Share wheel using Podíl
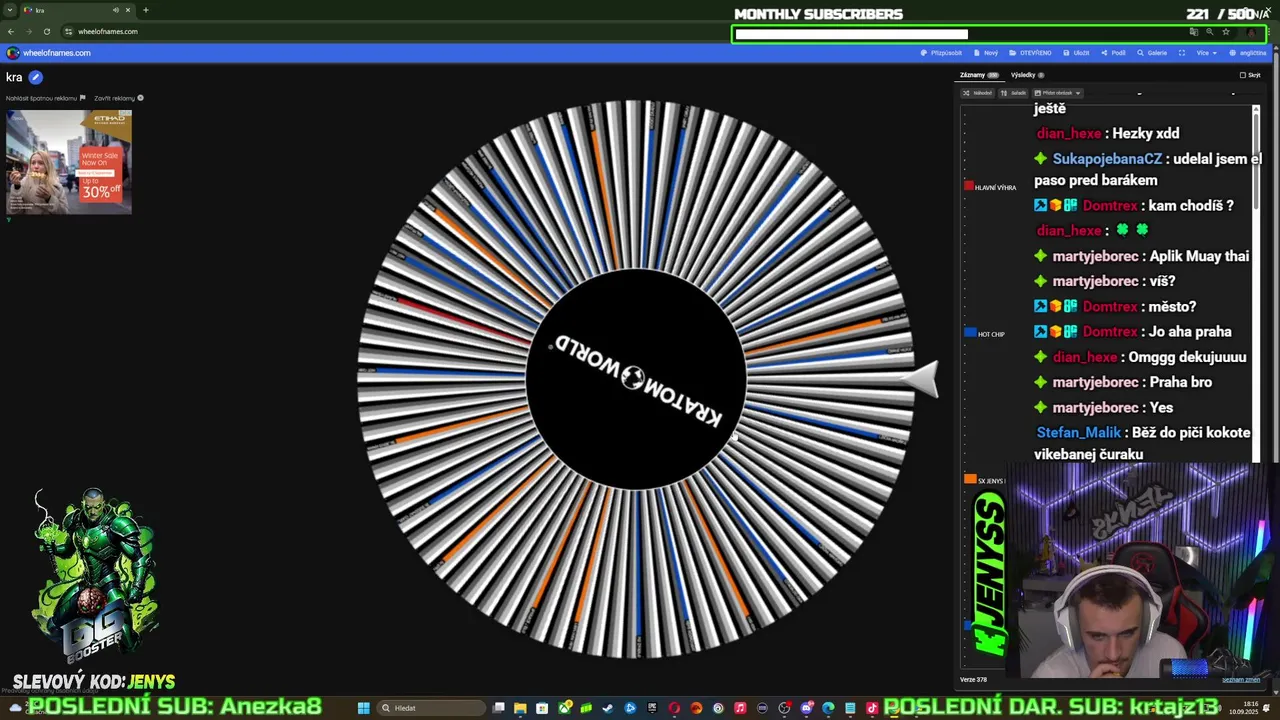Screen dimensions: 1280x720 point(1113,53)
